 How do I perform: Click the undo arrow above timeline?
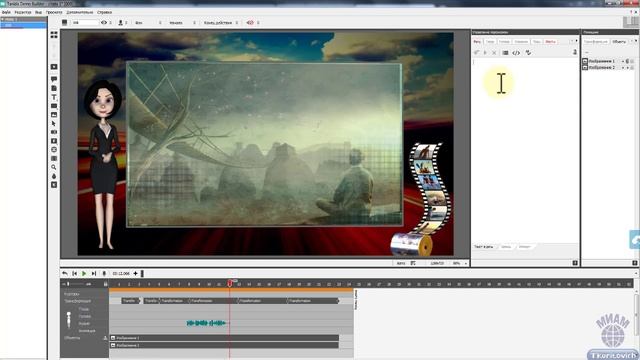point(65,273)
